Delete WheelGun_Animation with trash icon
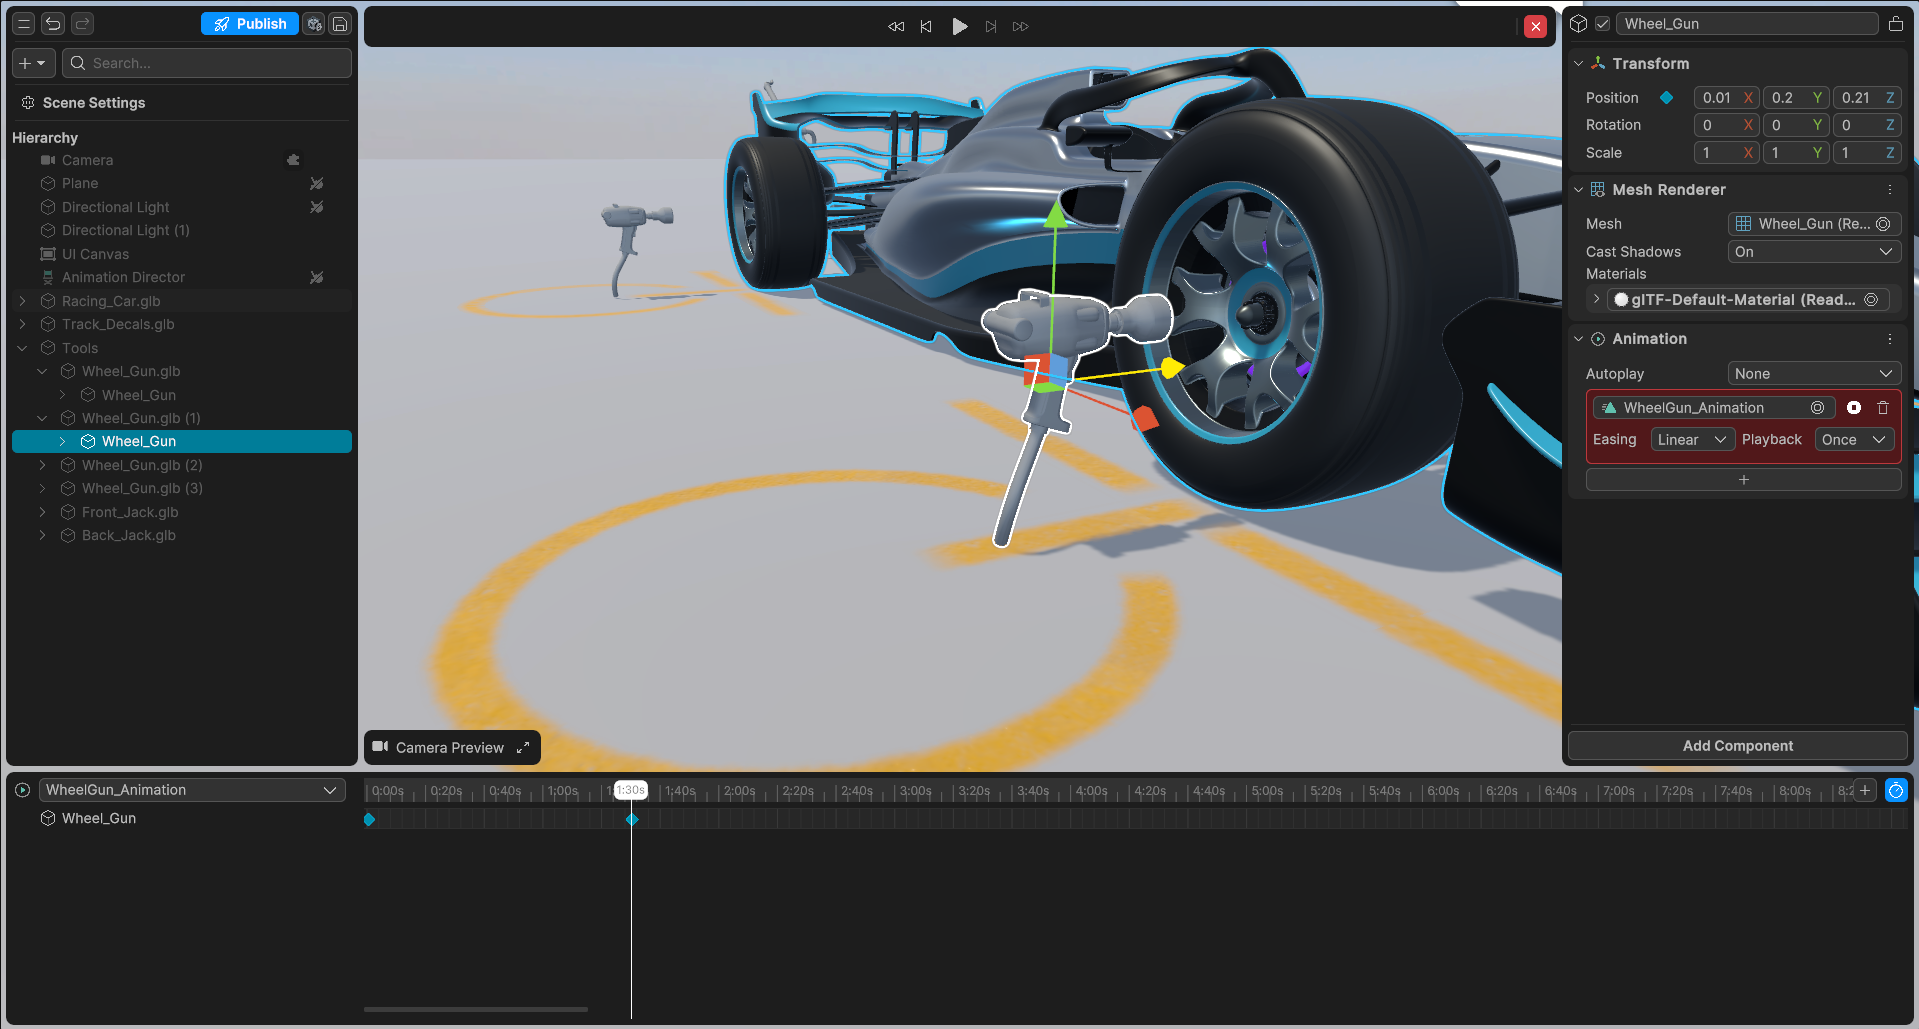1919x1029 pixels. point(1883,407)
